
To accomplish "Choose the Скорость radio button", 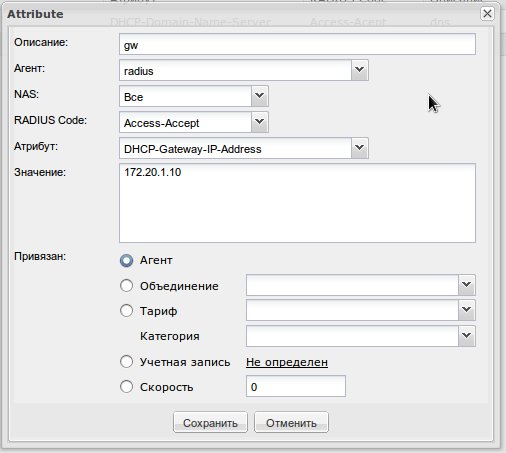I will 126,387.
